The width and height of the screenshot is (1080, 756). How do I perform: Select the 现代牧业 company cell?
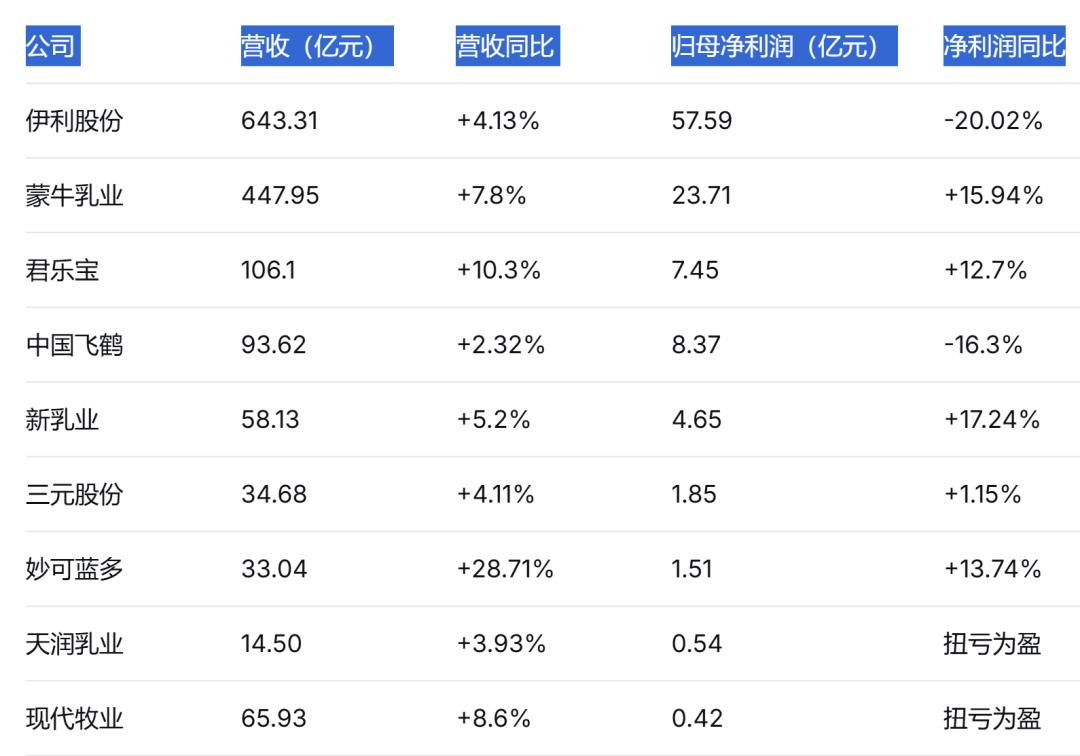[x=74, y=718]
